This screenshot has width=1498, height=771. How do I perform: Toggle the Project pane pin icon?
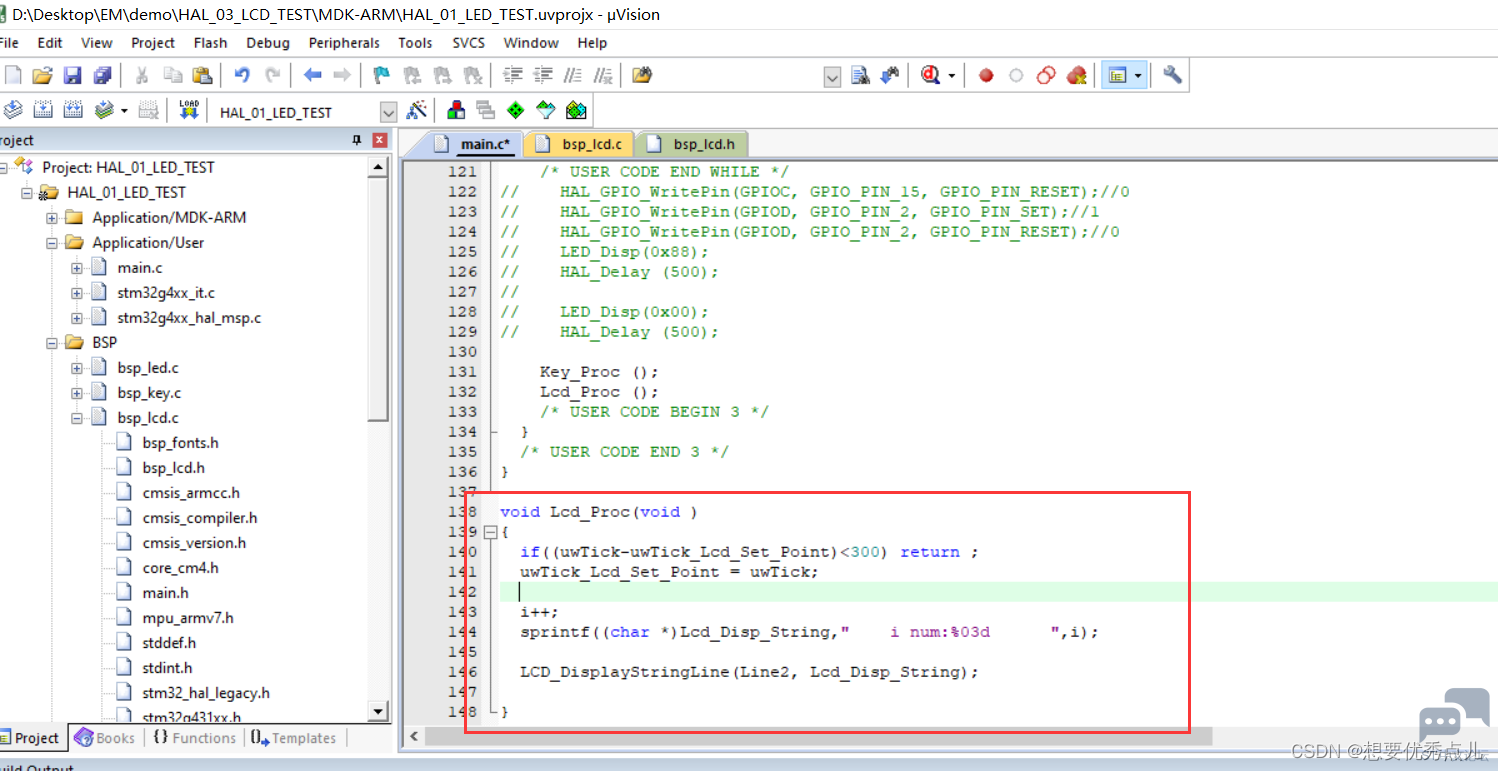click(357, 140)
